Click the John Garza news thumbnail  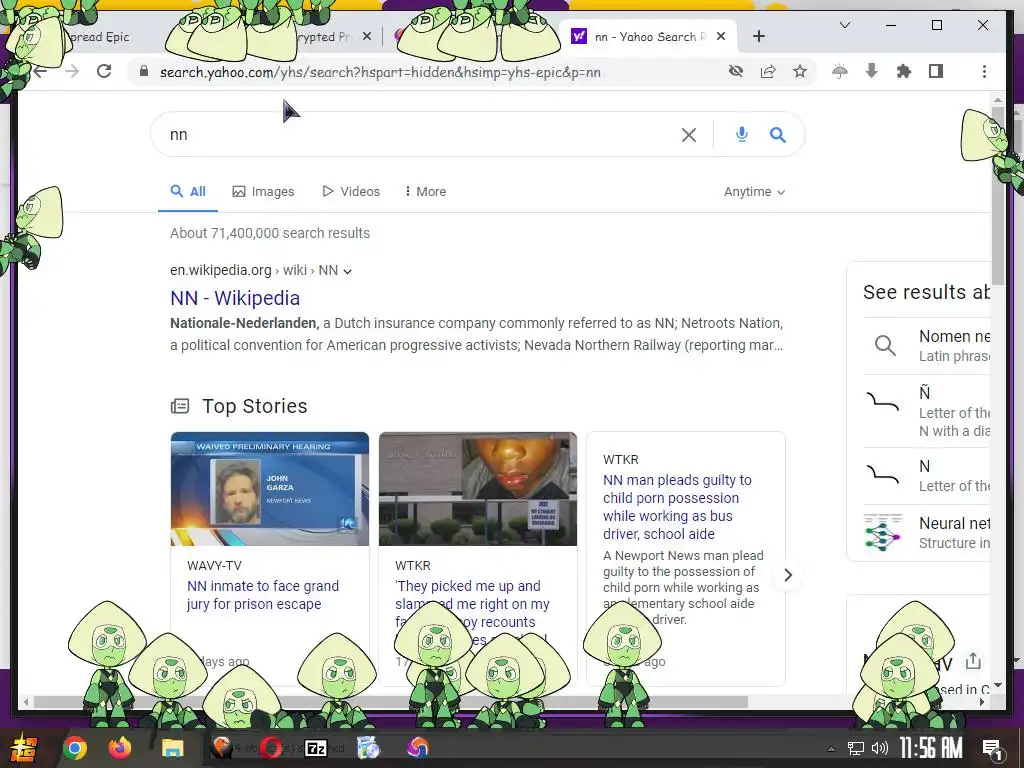[270, 488]
